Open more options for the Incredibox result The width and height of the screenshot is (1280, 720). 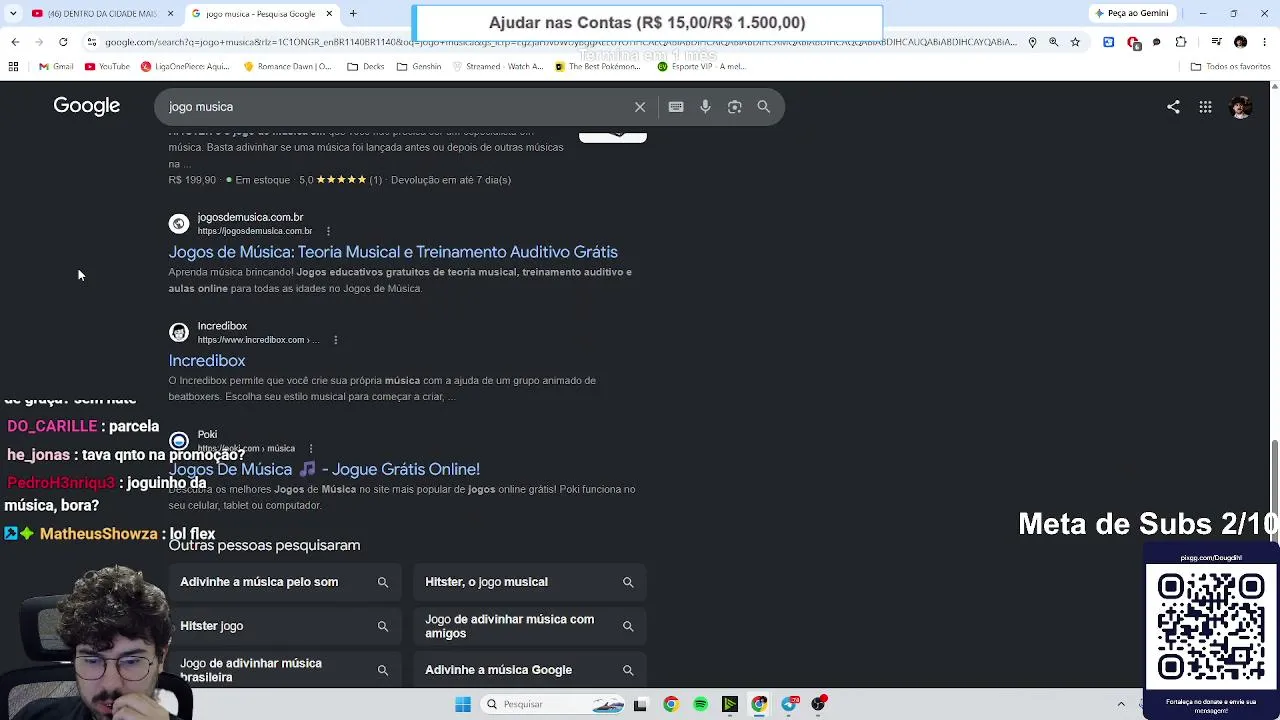[335, 340]
